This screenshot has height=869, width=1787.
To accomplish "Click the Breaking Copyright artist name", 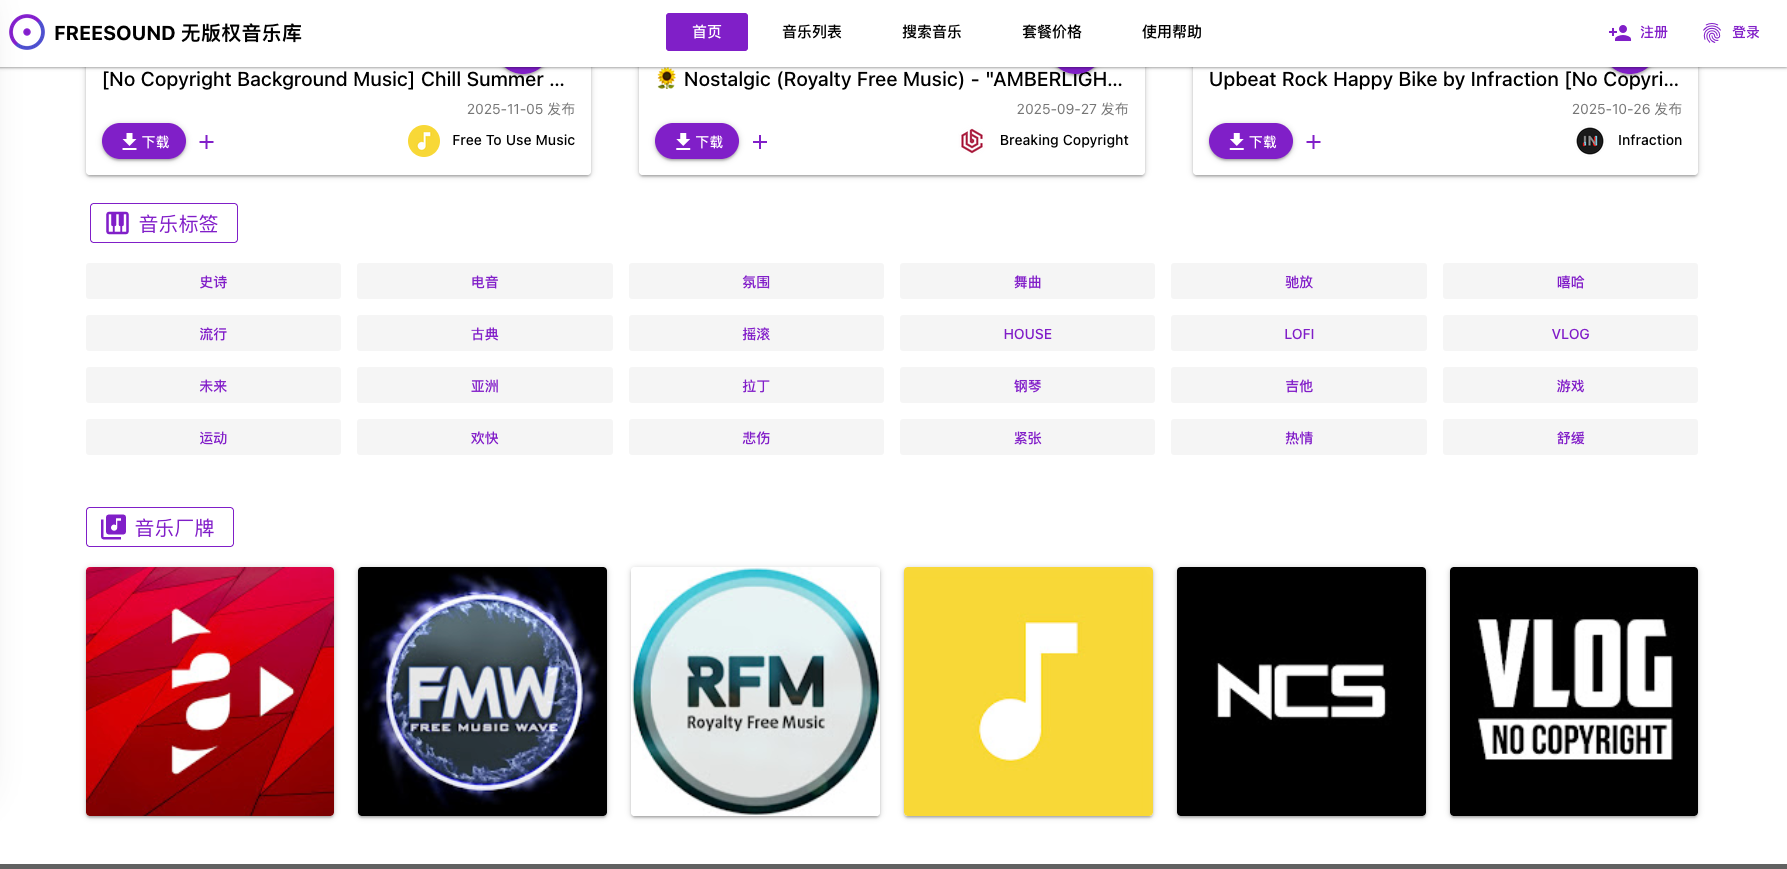I will click(x=1064, y=141).
